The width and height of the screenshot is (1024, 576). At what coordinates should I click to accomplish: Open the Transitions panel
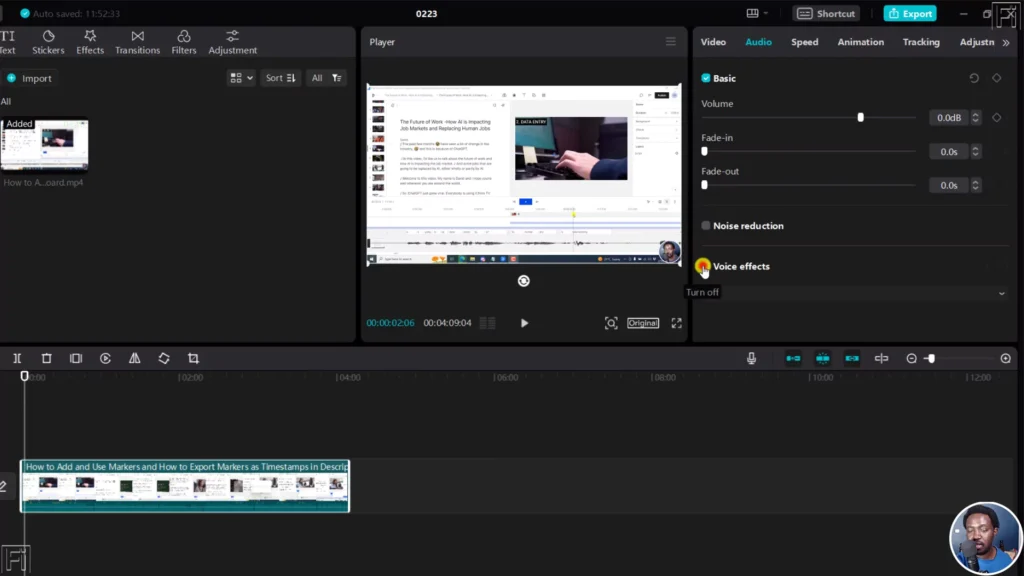point(137,42)
